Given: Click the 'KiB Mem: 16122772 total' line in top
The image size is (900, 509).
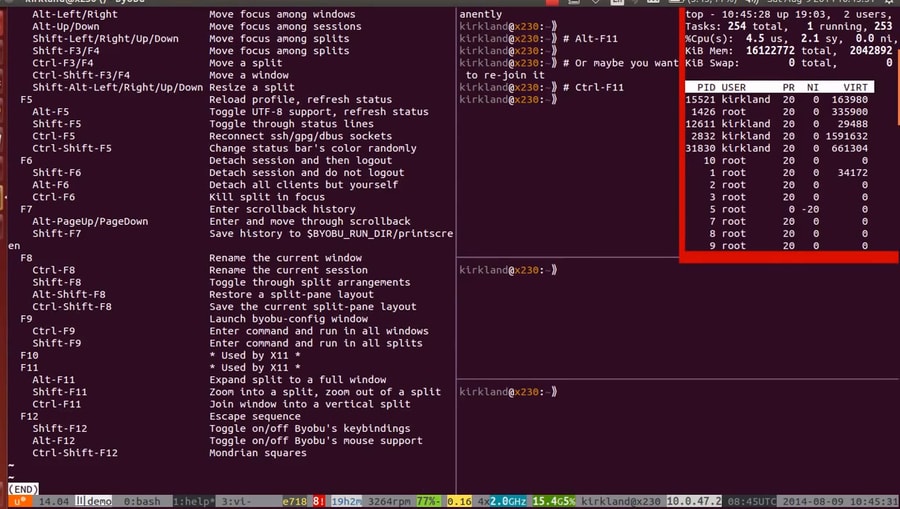Looking at the screenshot, I should (789, 50).
